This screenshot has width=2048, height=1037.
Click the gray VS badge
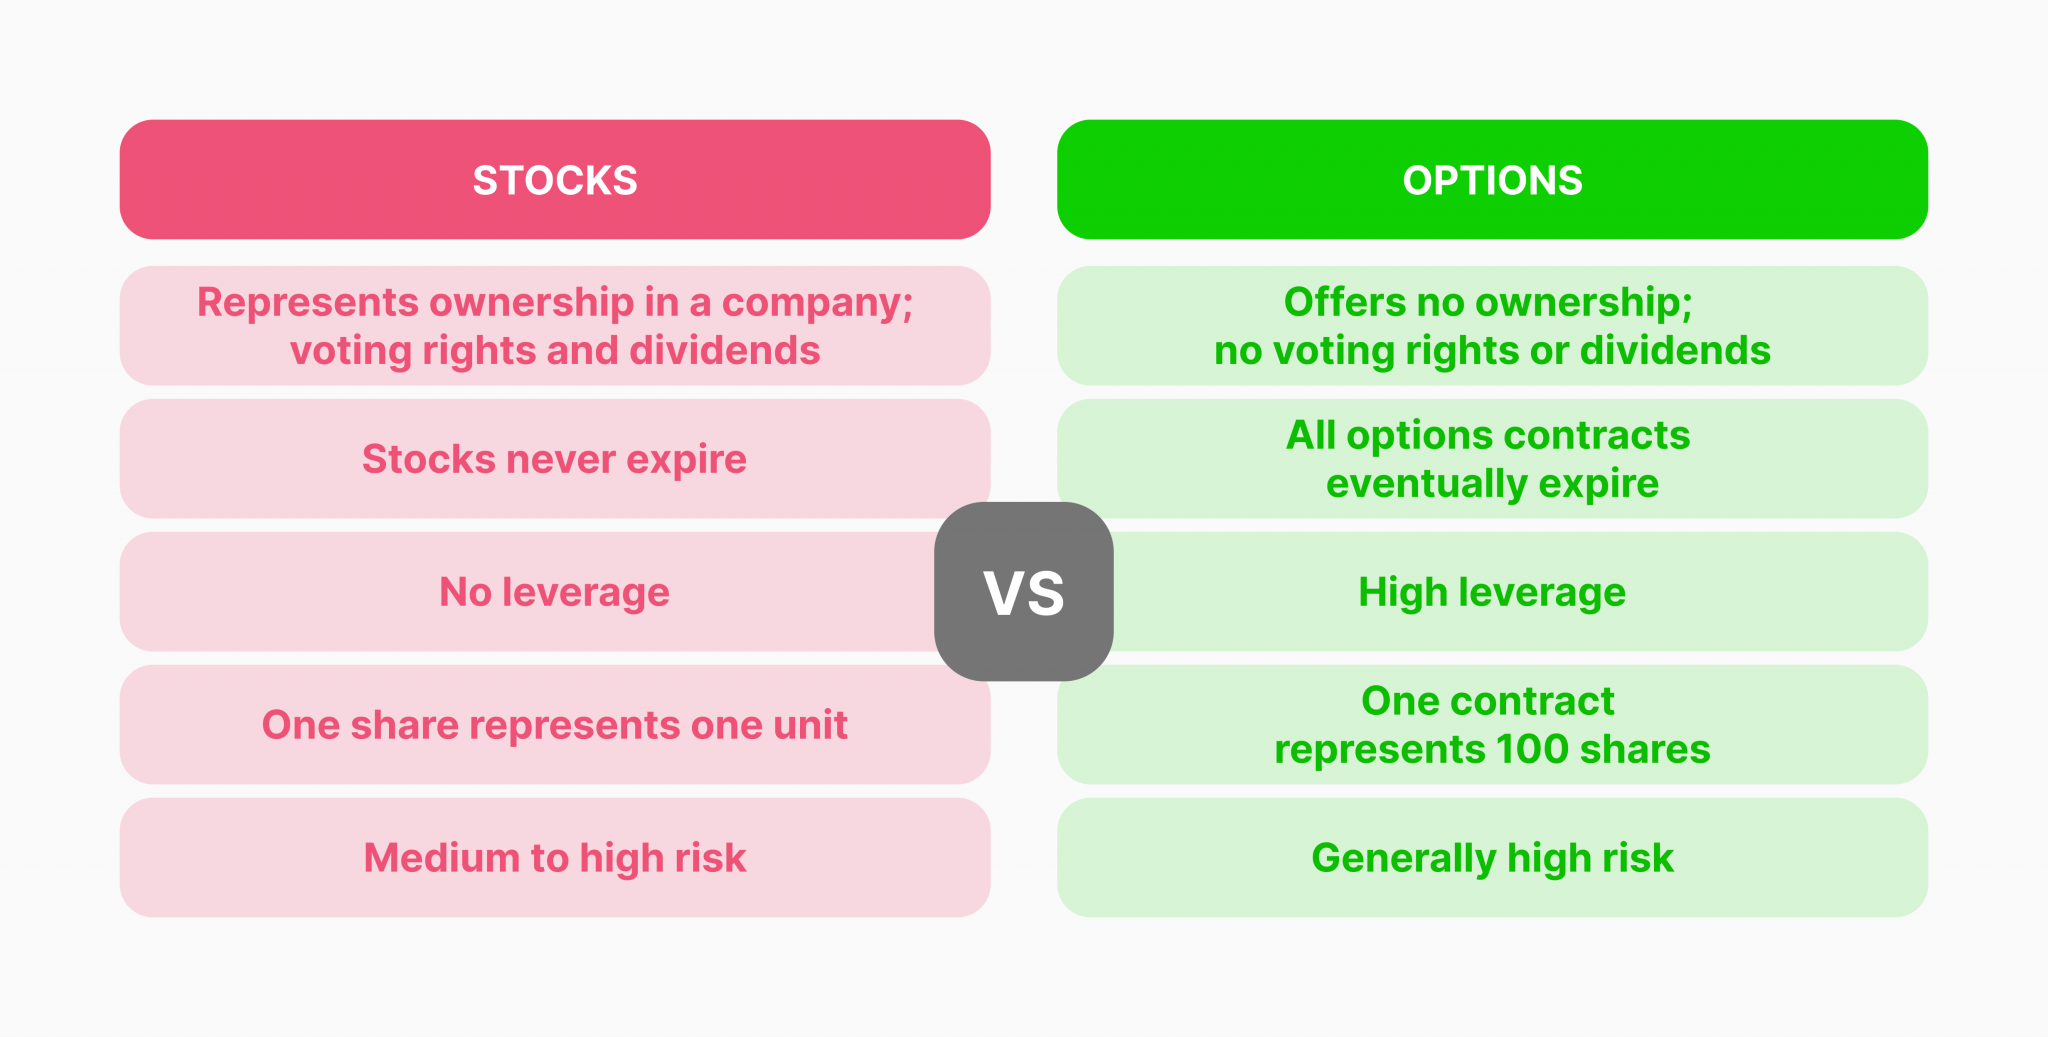(x=1024, y=592)
